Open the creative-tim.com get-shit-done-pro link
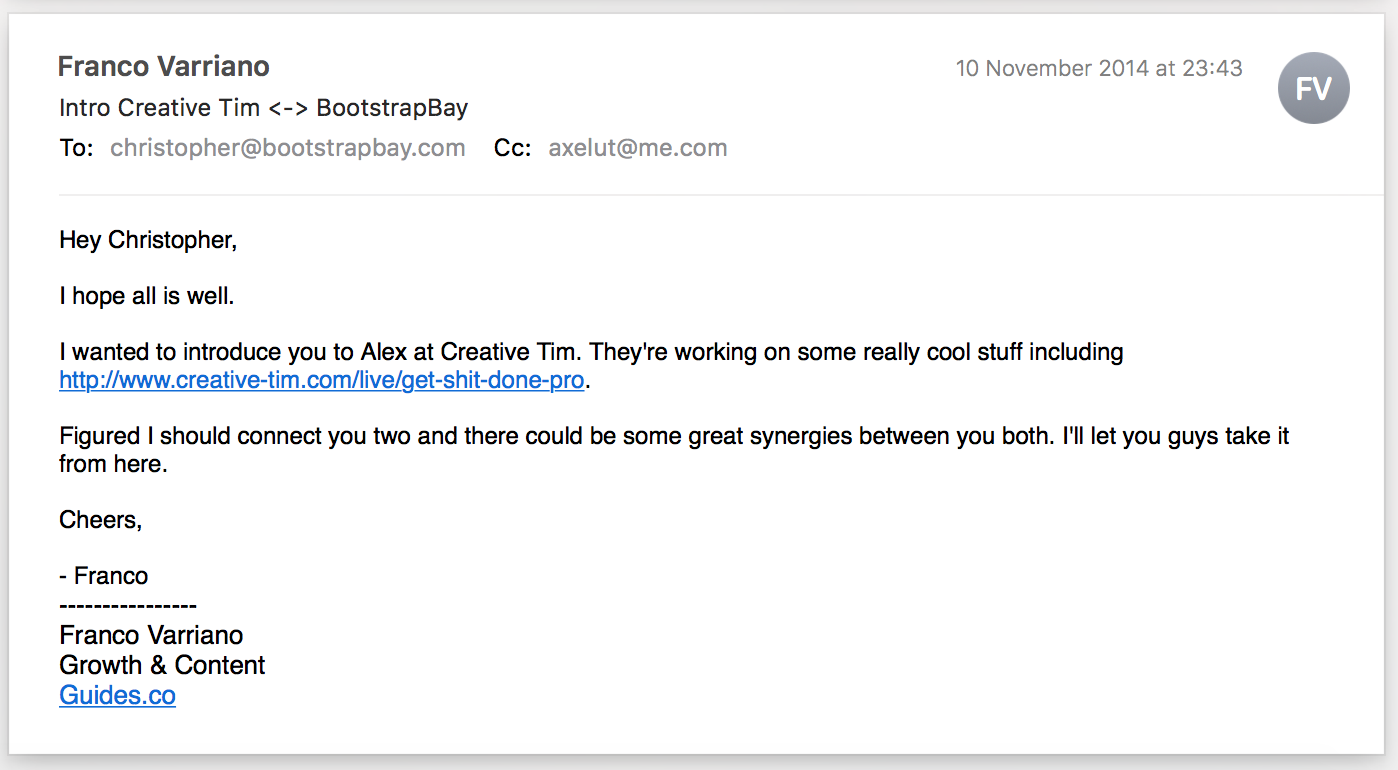 pos(321,381)
